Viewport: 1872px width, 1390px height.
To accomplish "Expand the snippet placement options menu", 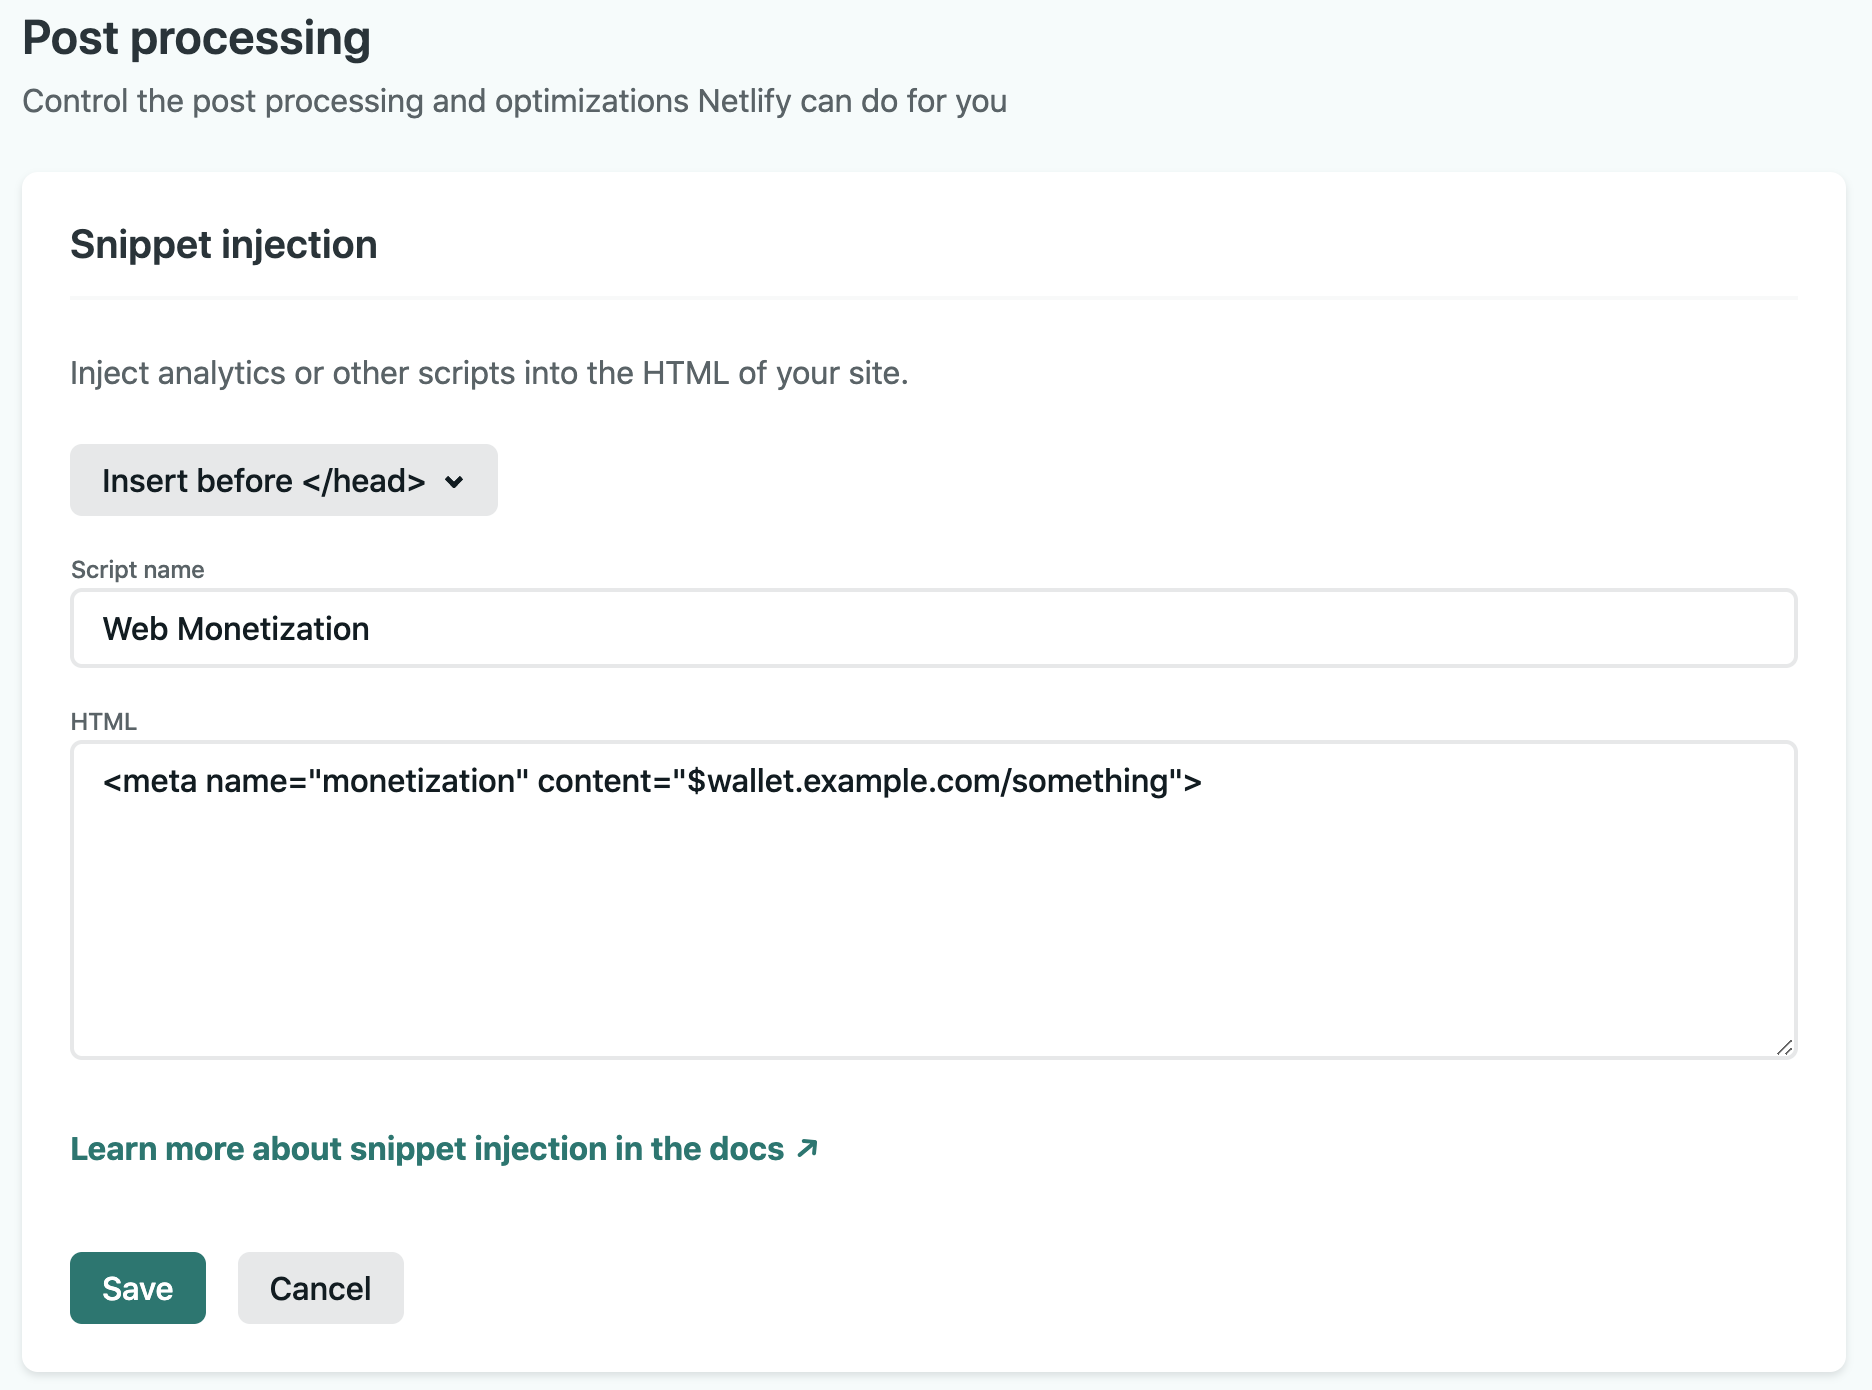I will [283, 480].
